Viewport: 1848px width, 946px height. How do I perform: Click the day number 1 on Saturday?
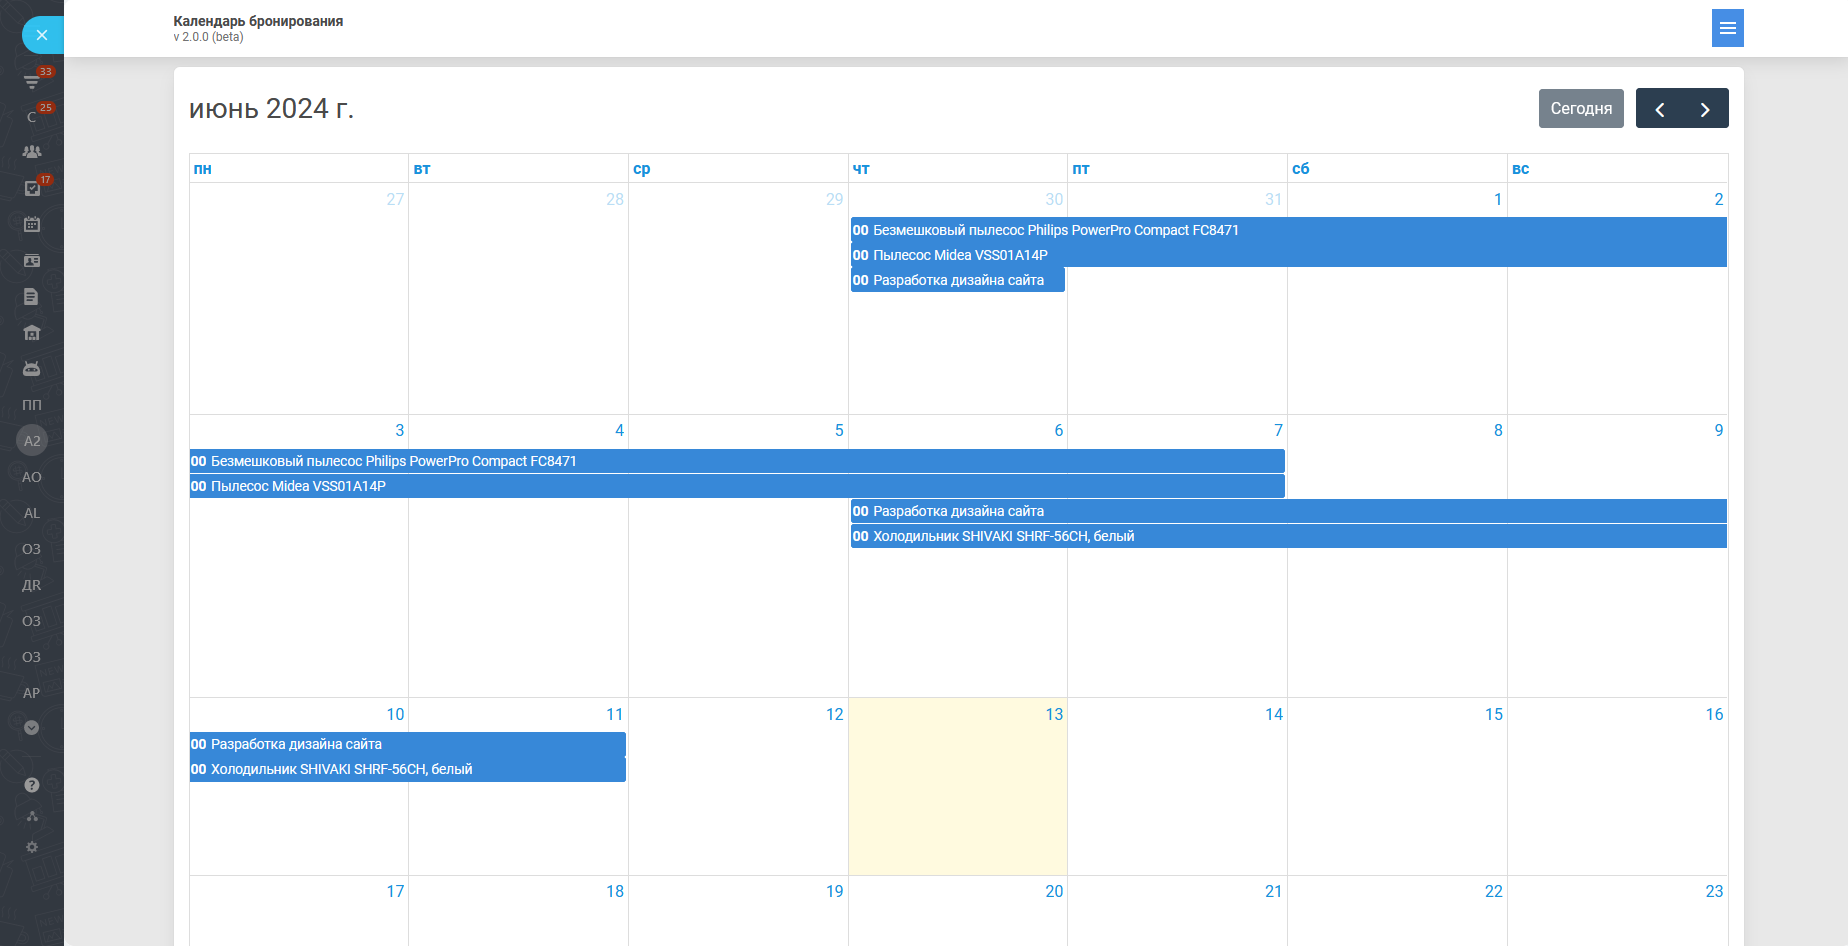coord(1498,199)
